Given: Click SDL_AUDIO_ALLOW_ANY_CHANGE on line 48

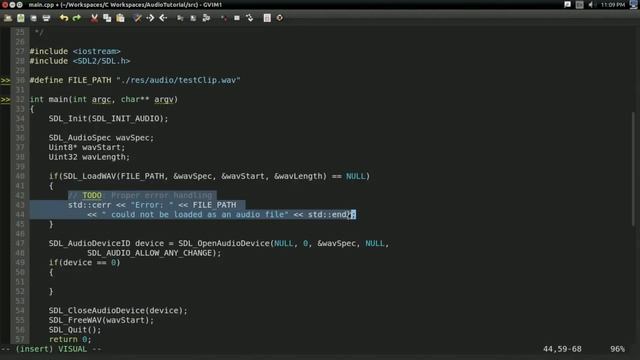Looking at the screenshot, I should 149,253.
